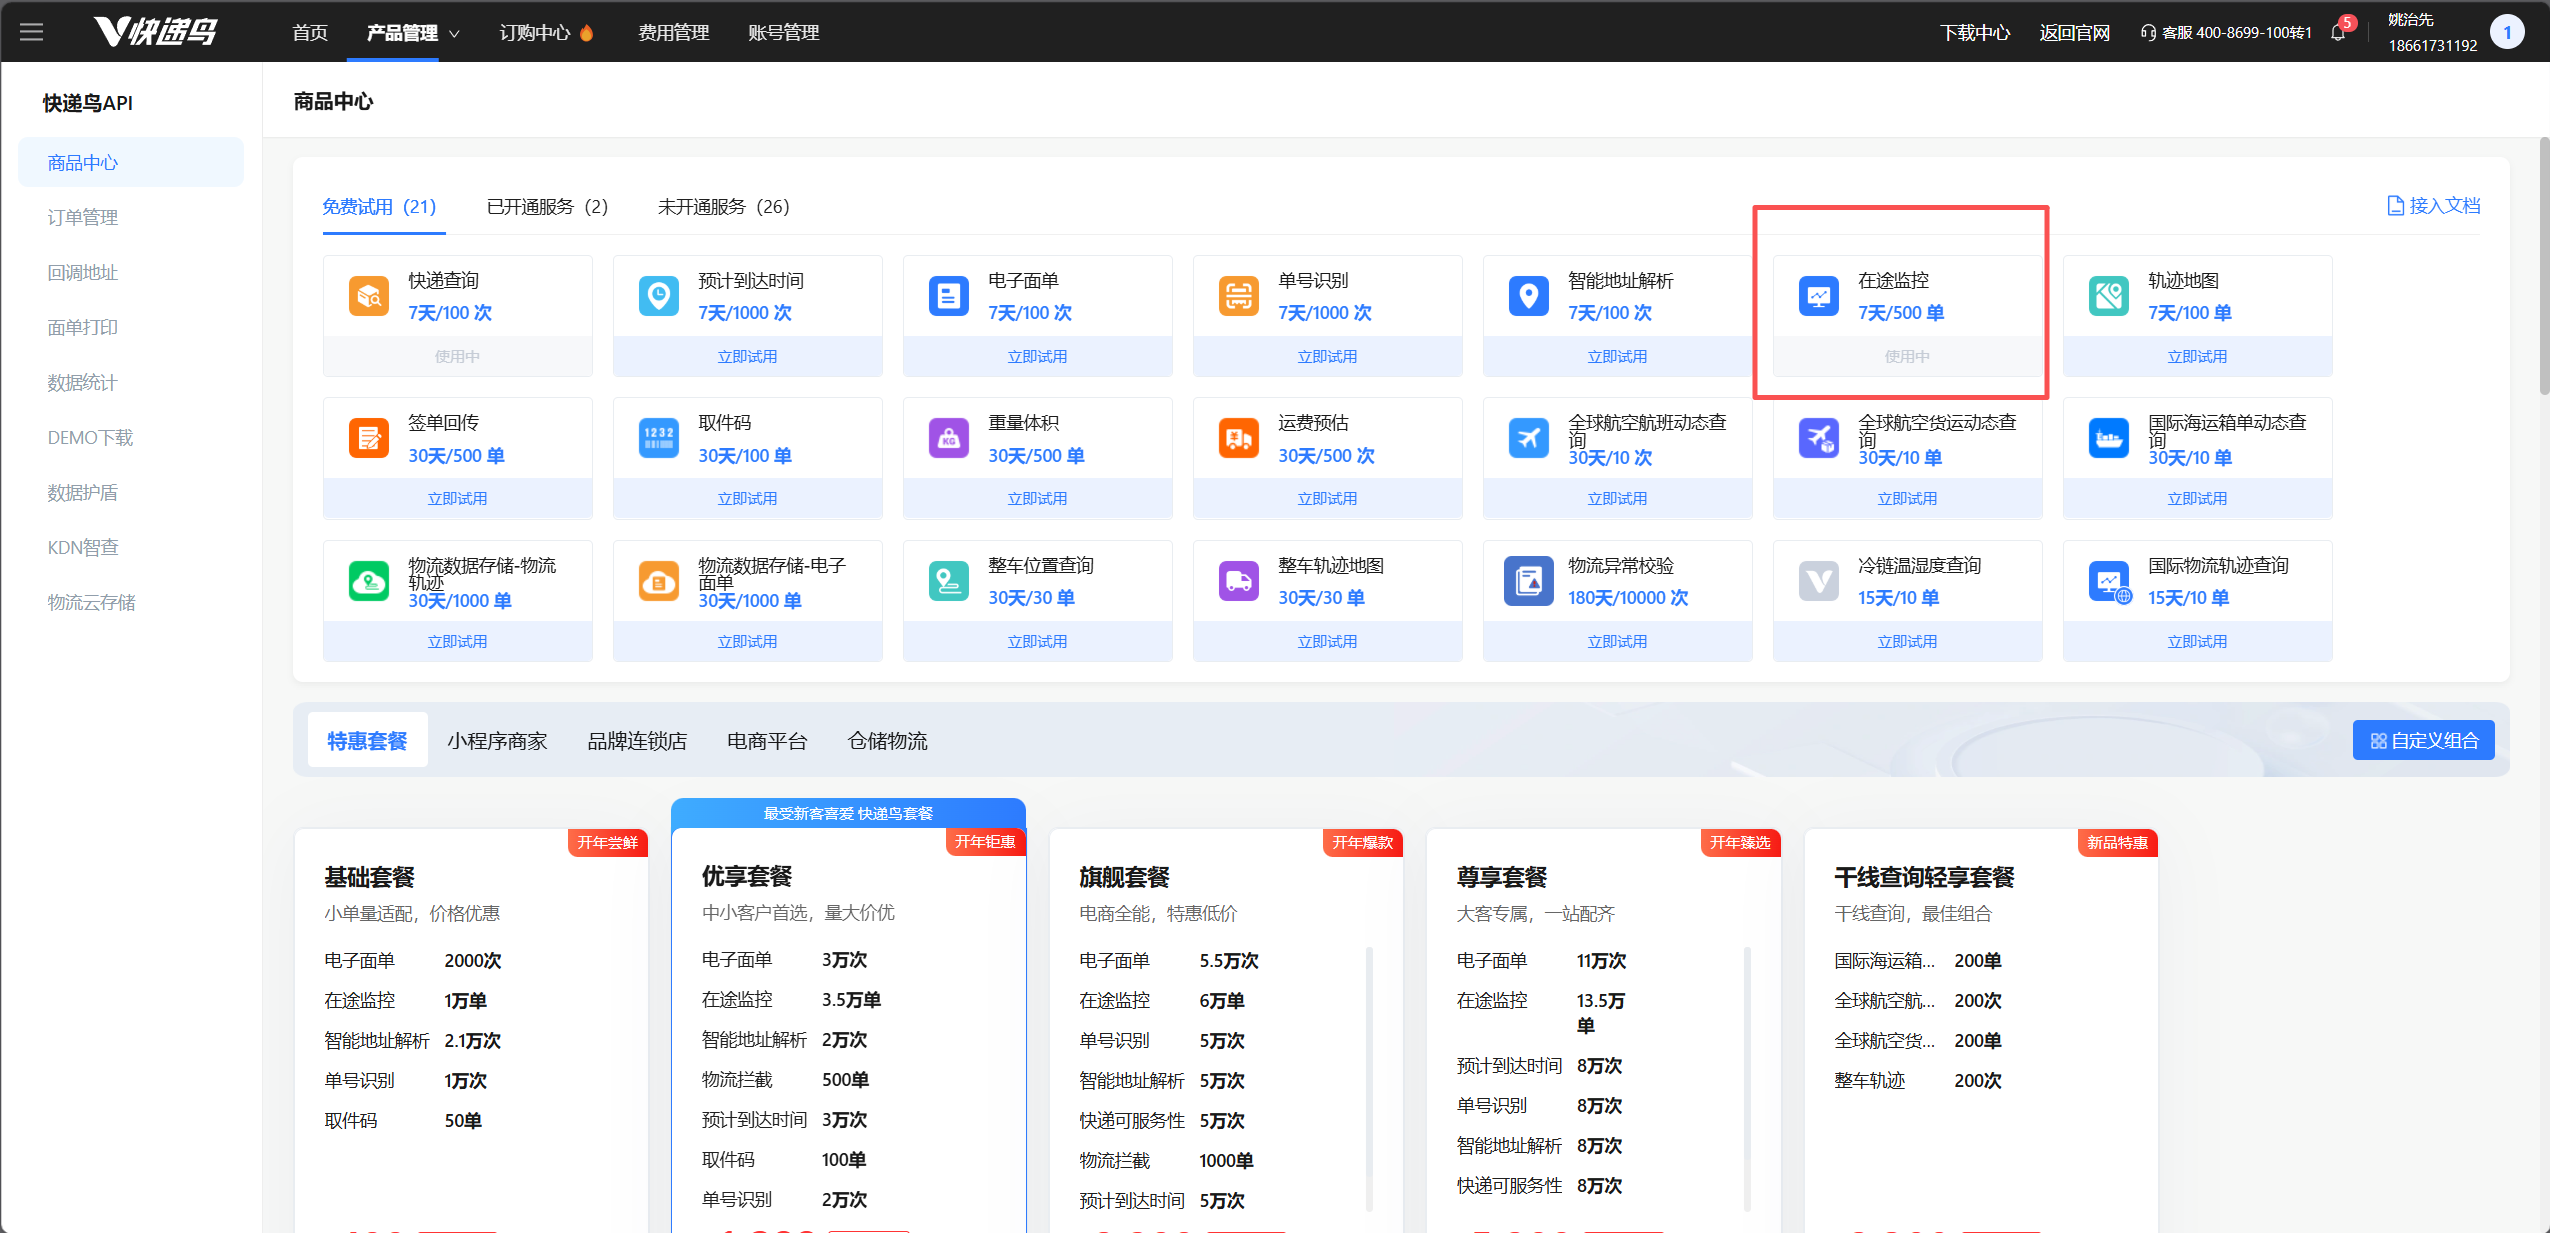Click the 全球航空货运动态查询 icon

1819,438
